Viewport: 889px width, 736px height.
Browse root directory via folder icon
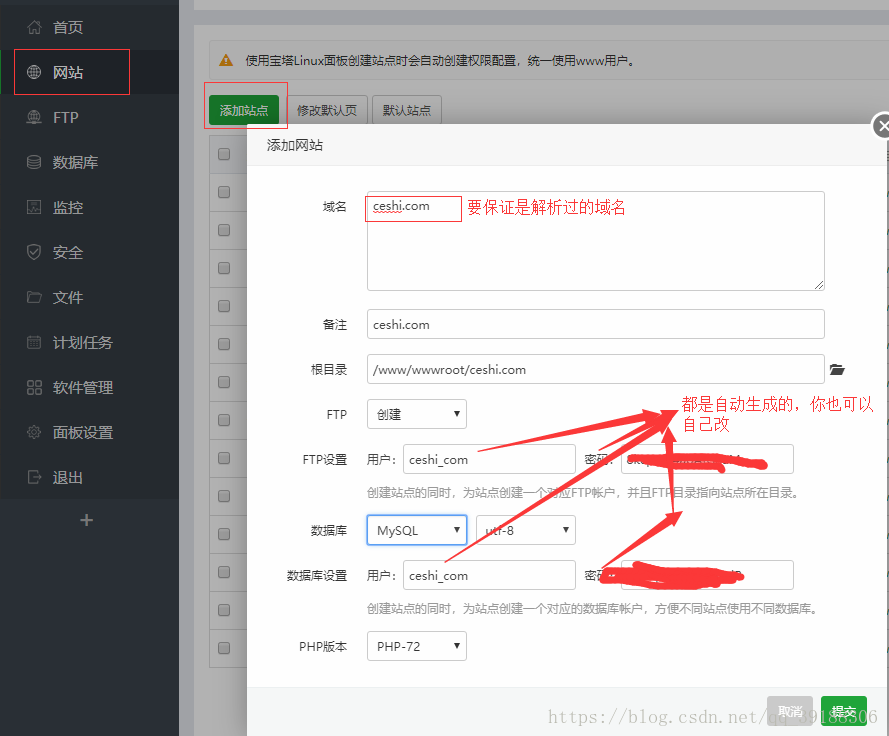pyautogui.click(x=838, y=370)
